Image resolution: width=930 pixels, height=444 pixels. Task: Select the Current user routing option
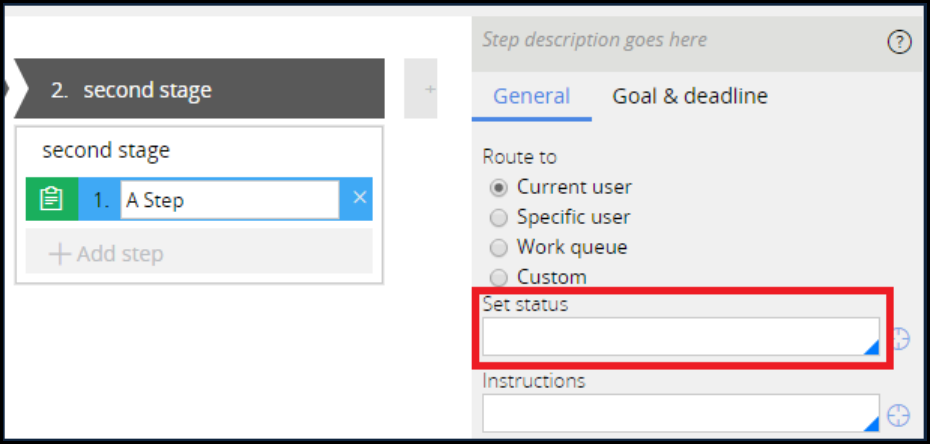(498, 187)
